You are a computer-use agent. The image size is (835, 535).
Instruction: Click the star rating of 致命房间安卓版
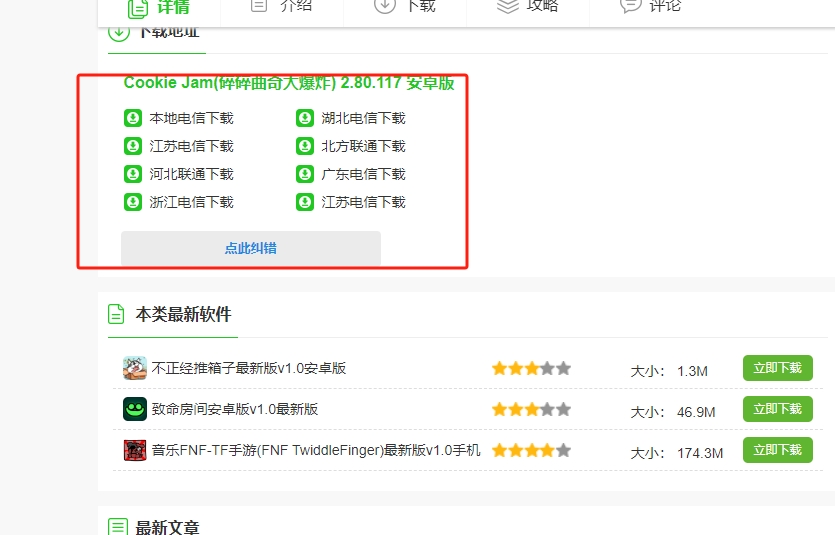pyautogui.click(x=531, y=409)
